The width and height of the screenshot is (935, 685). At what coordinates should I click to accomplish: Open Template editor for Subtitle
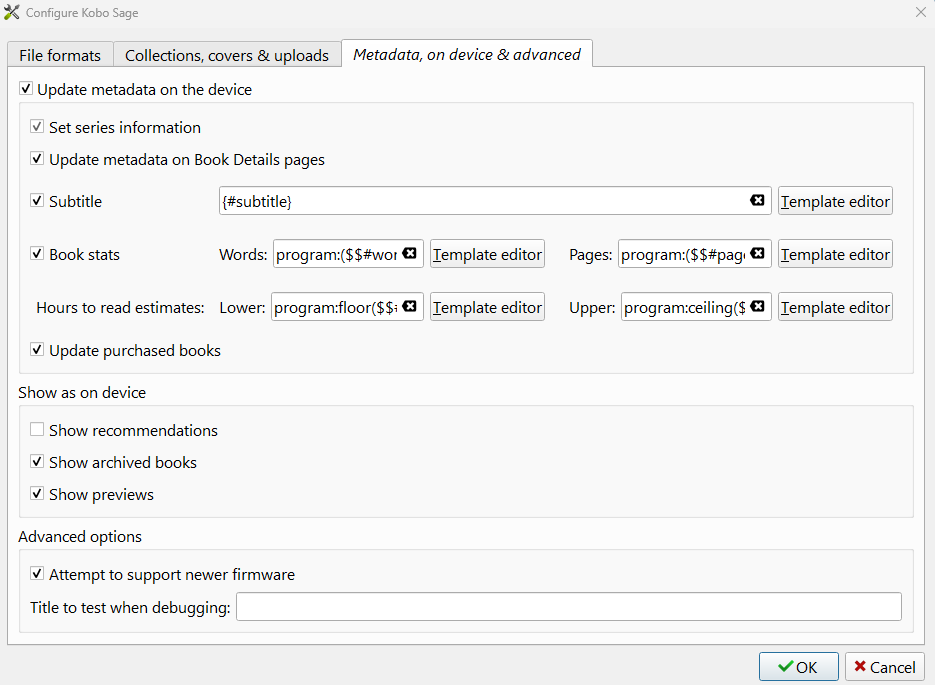tap(835, 201)
